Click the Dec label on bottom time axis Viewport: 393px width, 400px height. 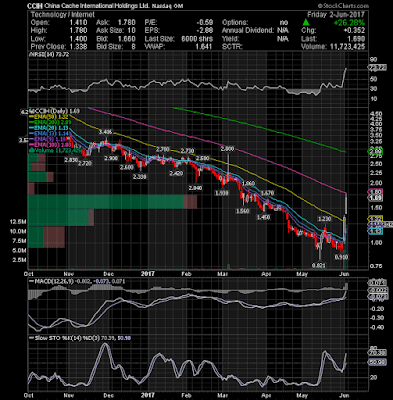pos(108,395)
